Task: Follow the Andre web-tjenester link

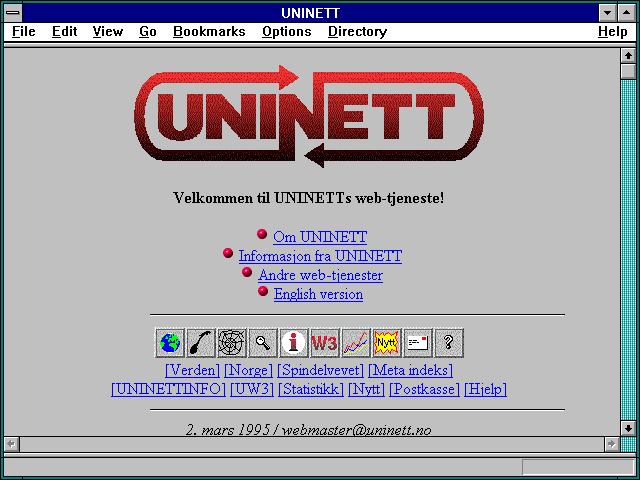Action: [320, 275]
